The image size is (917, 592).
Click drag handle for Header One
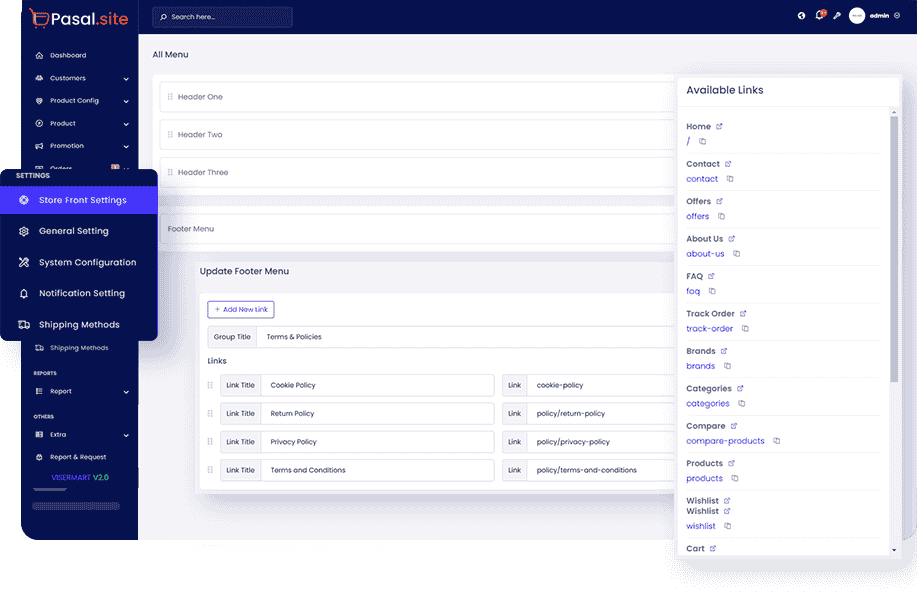pos(170,97)
